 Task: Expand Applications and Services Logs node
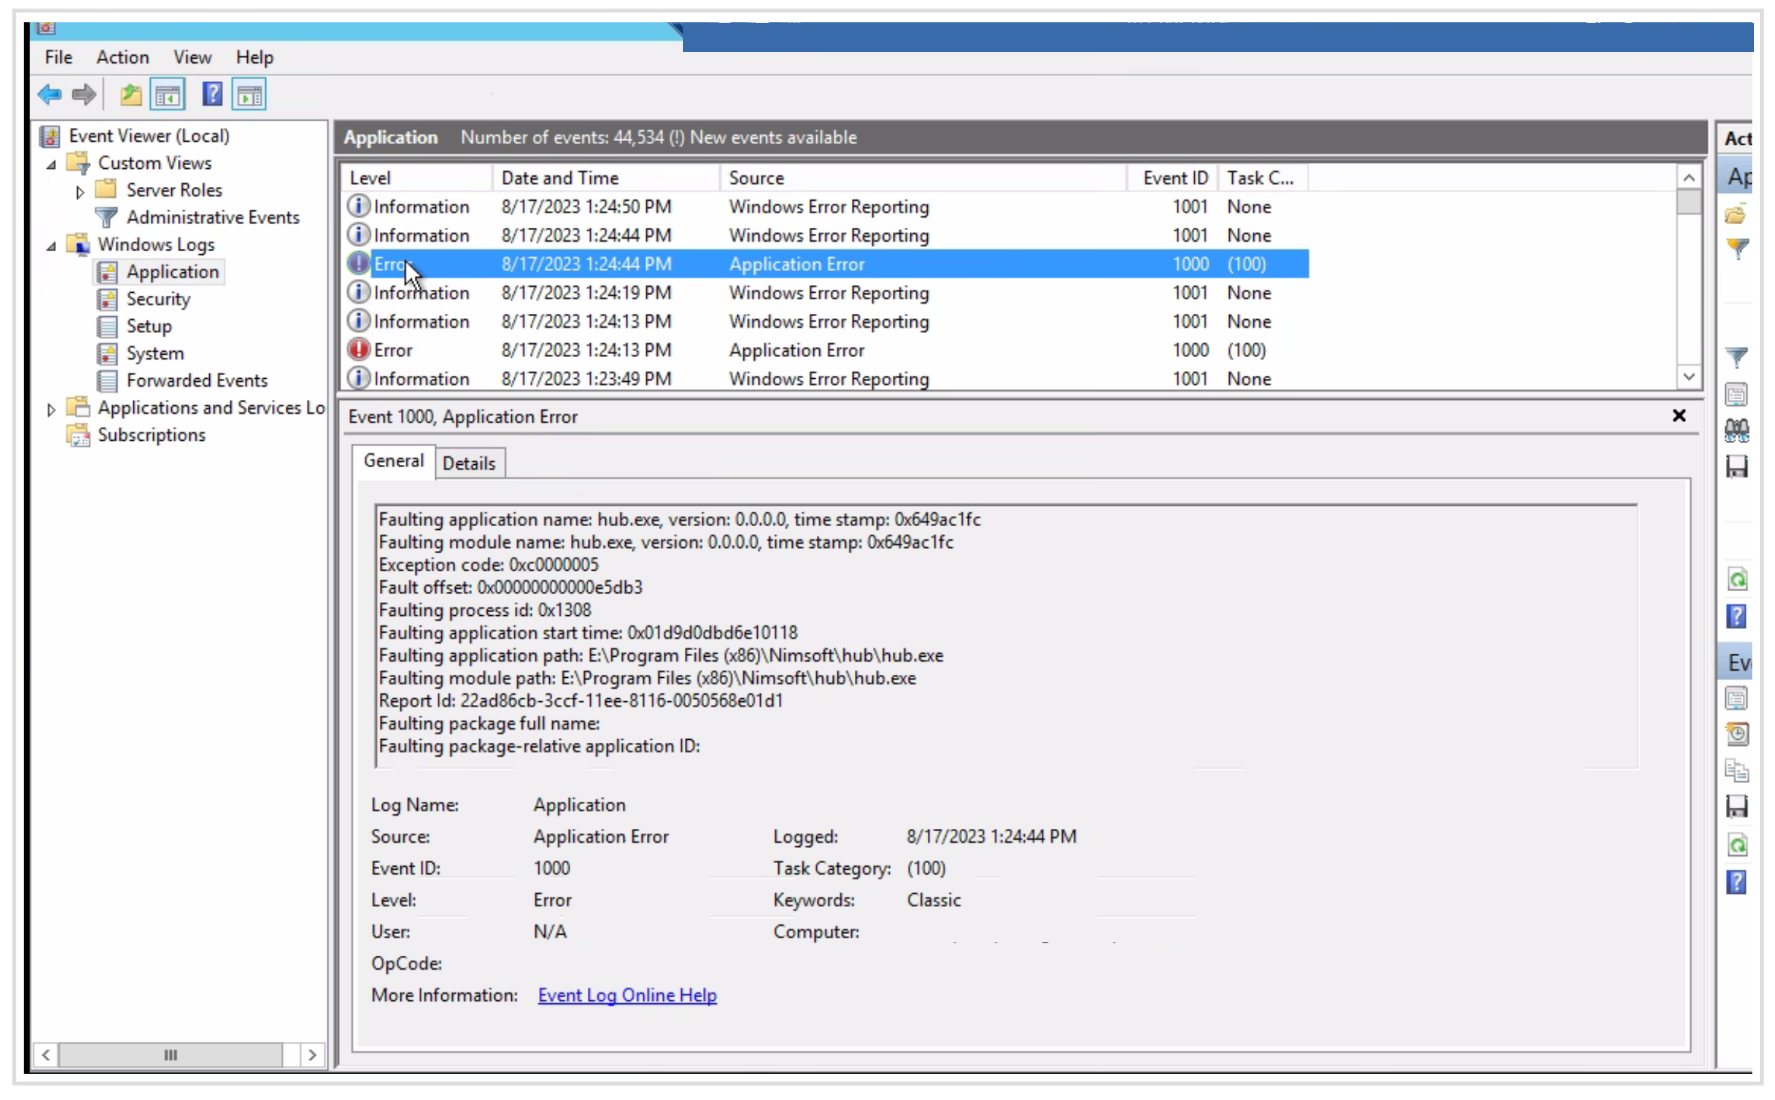[x=51, y=409]
